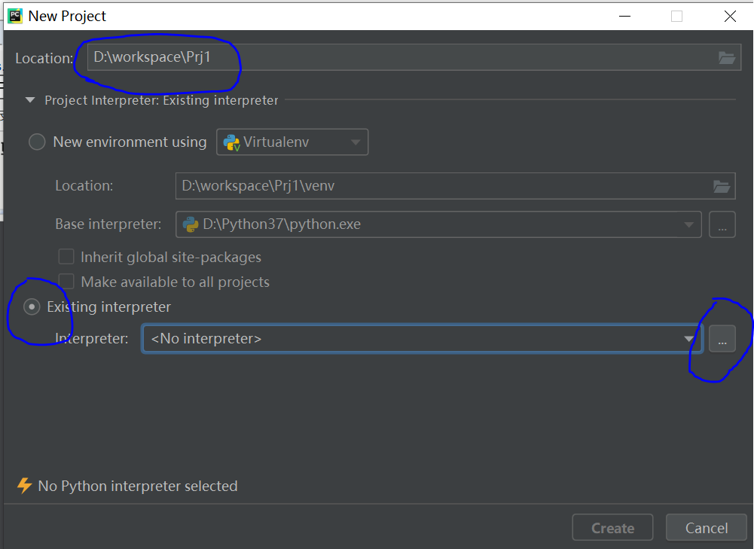Click the project Location path field

(x=414, y=57)
